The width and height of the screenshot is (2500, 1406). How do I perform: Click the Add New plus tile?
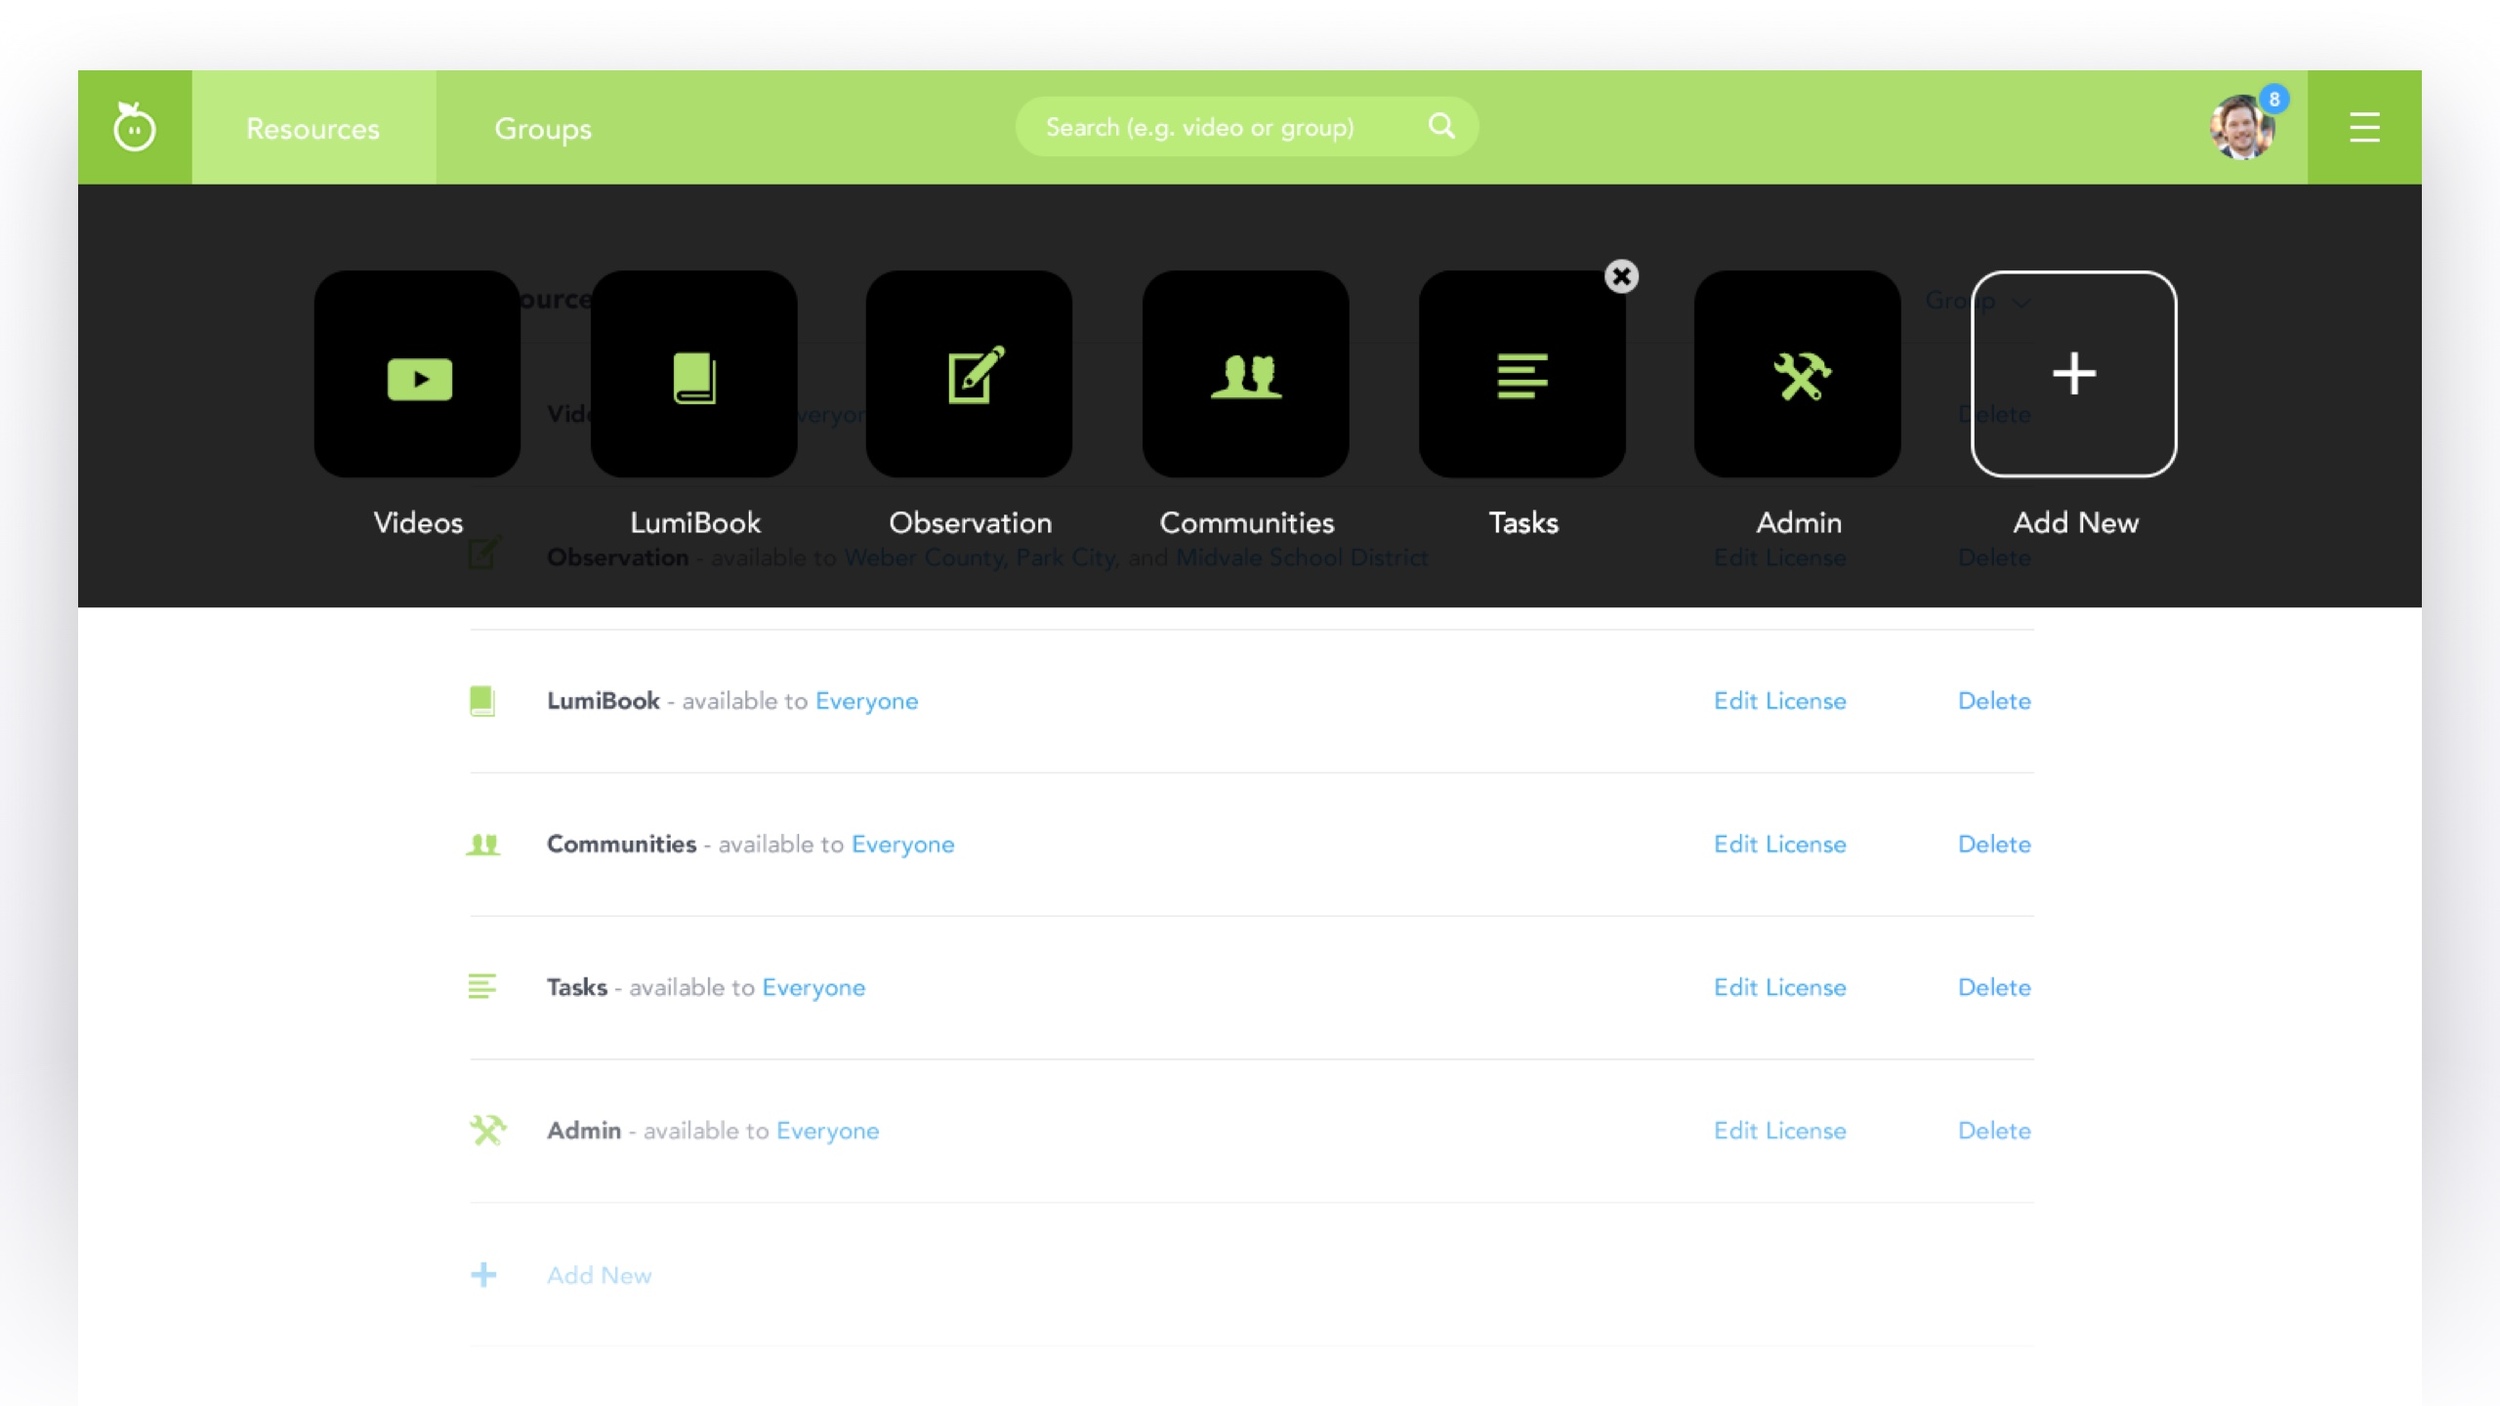2074,374
